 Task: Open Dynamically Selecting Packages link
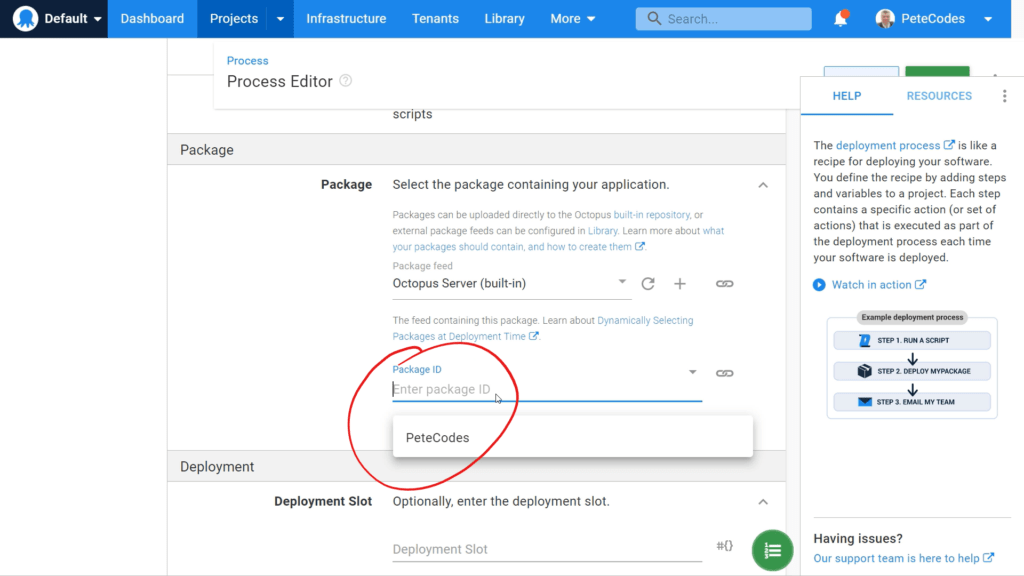tap(543, 328)
